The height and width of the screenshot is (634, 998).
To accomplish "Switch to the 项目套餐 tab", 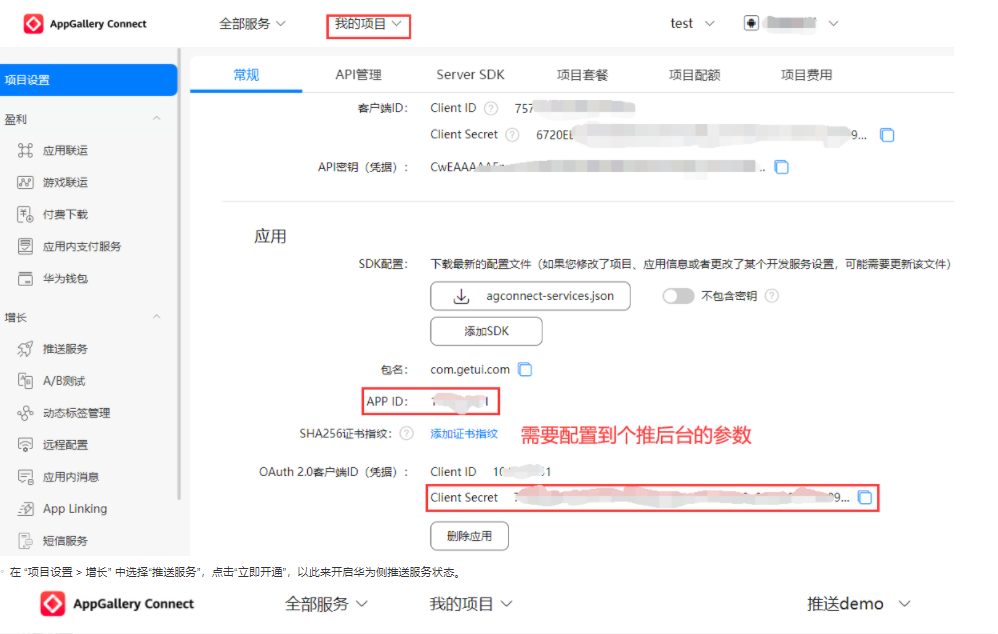I will tap(582, 75).
